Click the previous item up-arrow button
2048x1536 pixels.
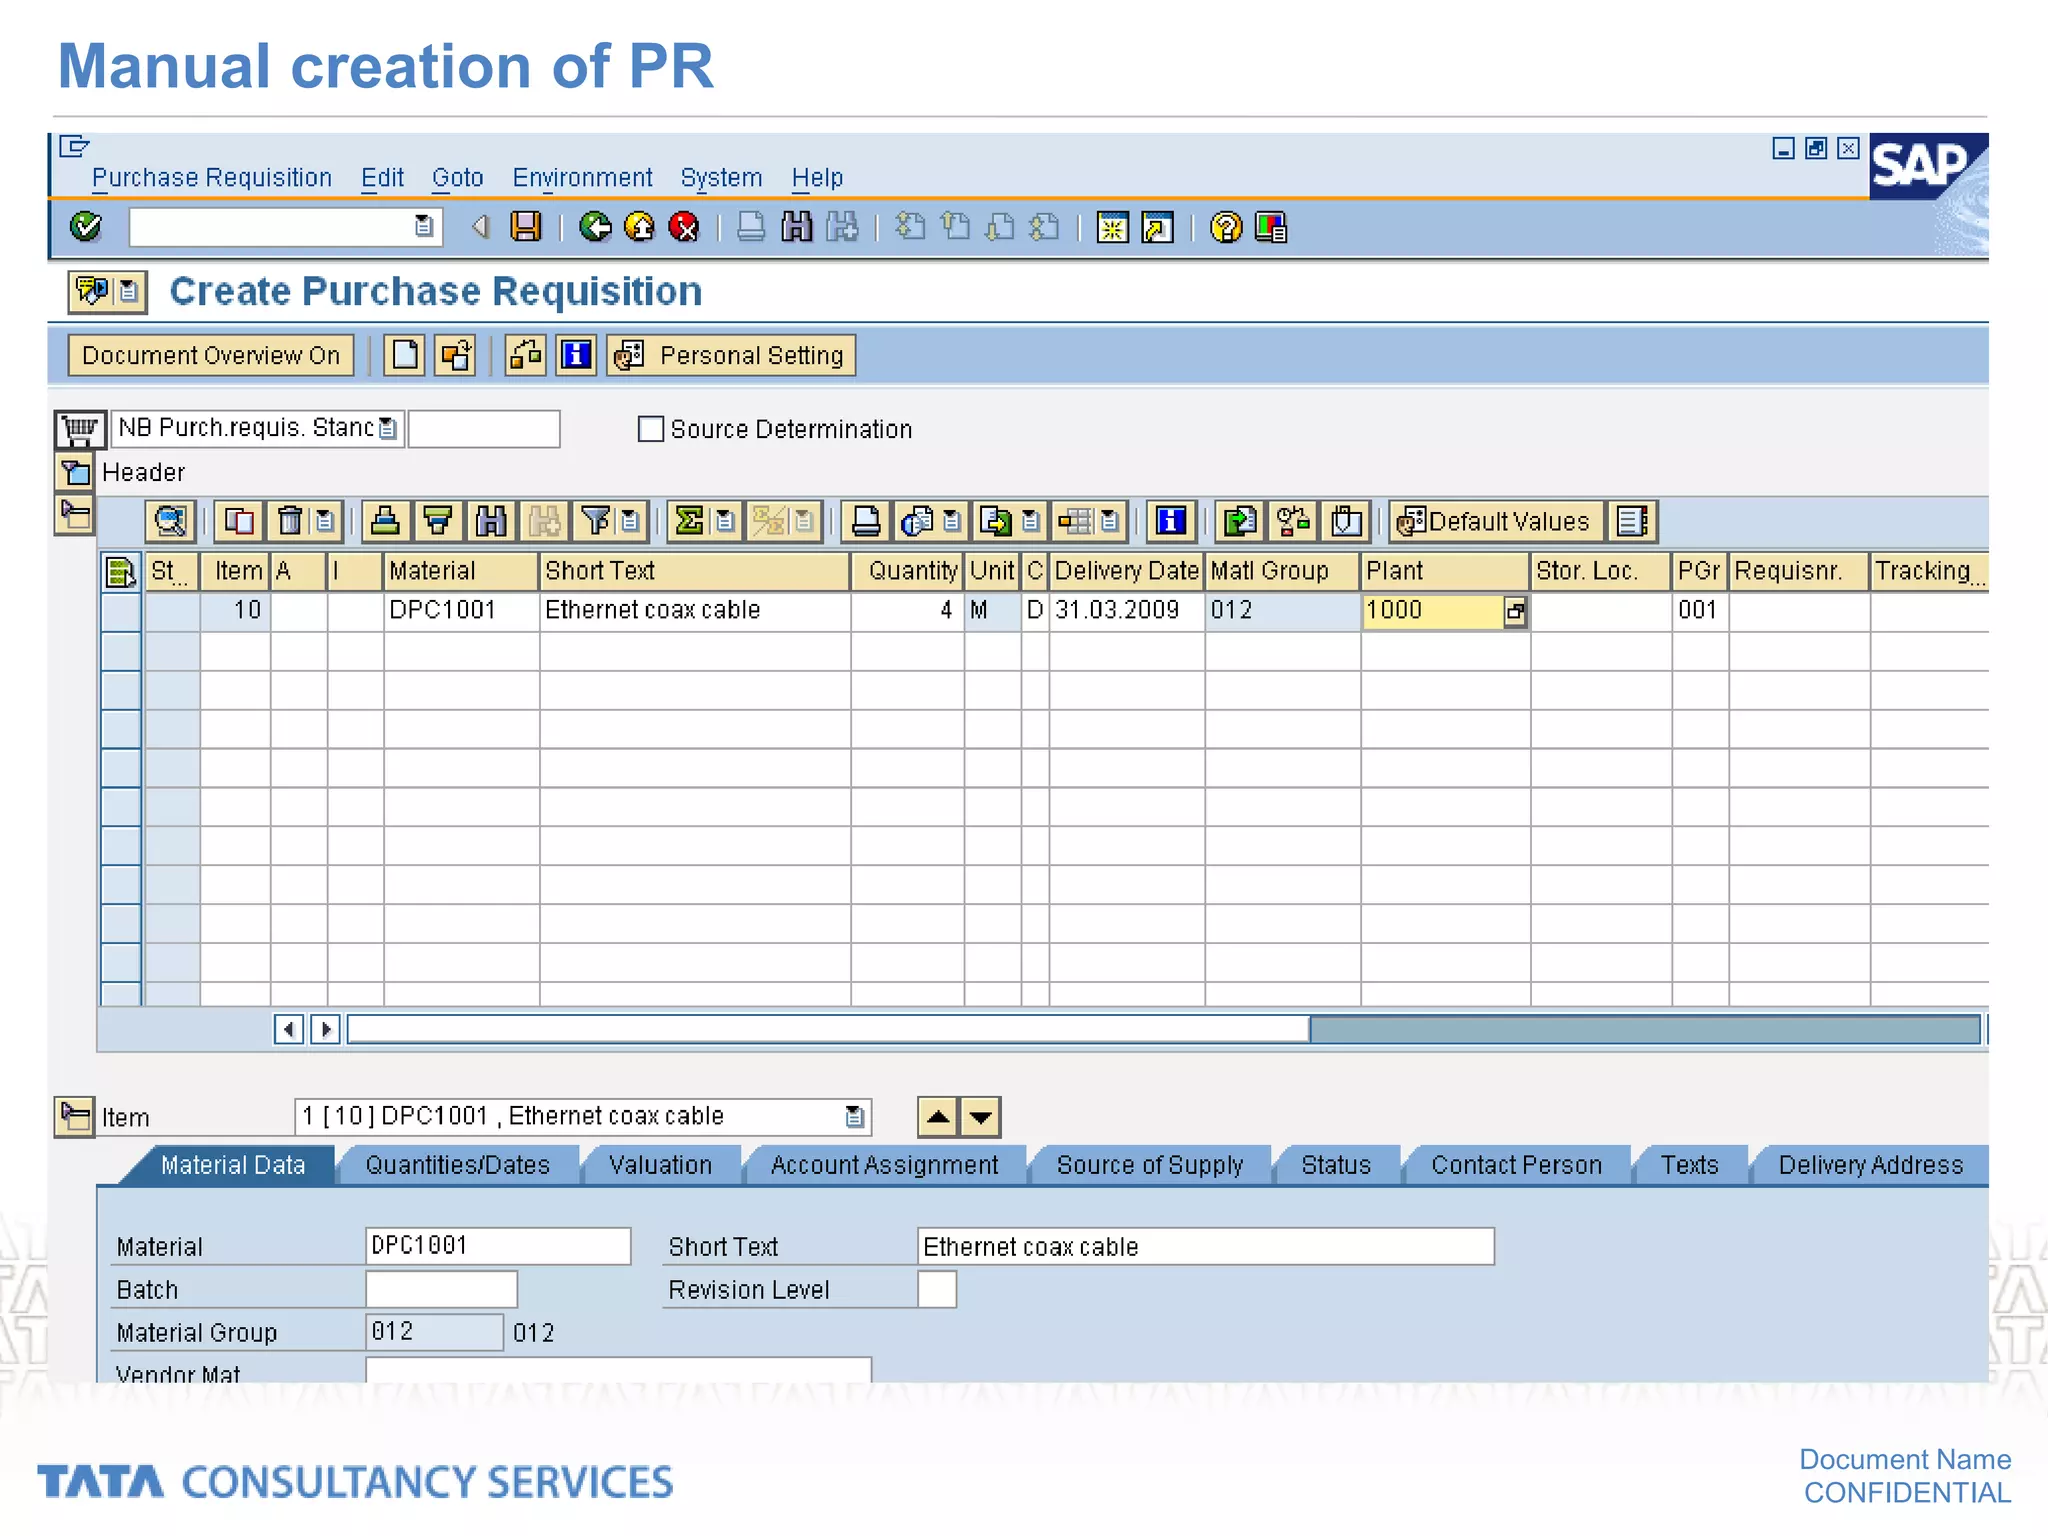coord(938,1117)
